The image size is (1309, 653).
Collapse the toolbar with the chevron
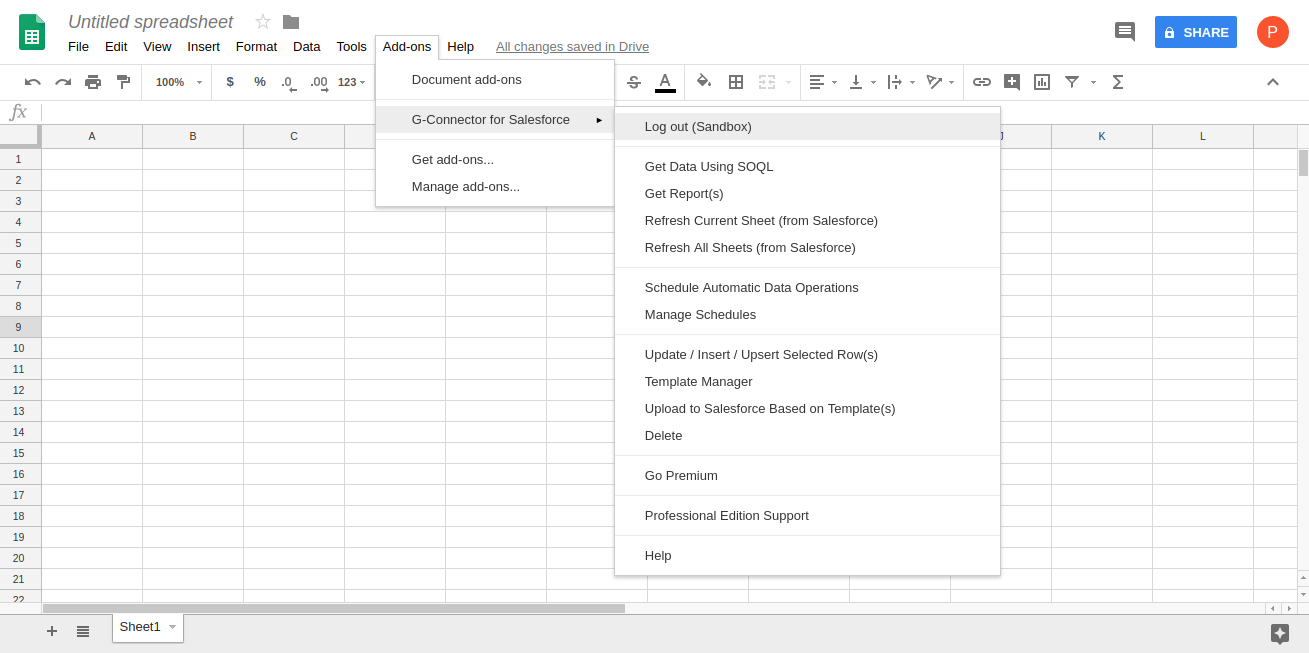click(1273, 82)
